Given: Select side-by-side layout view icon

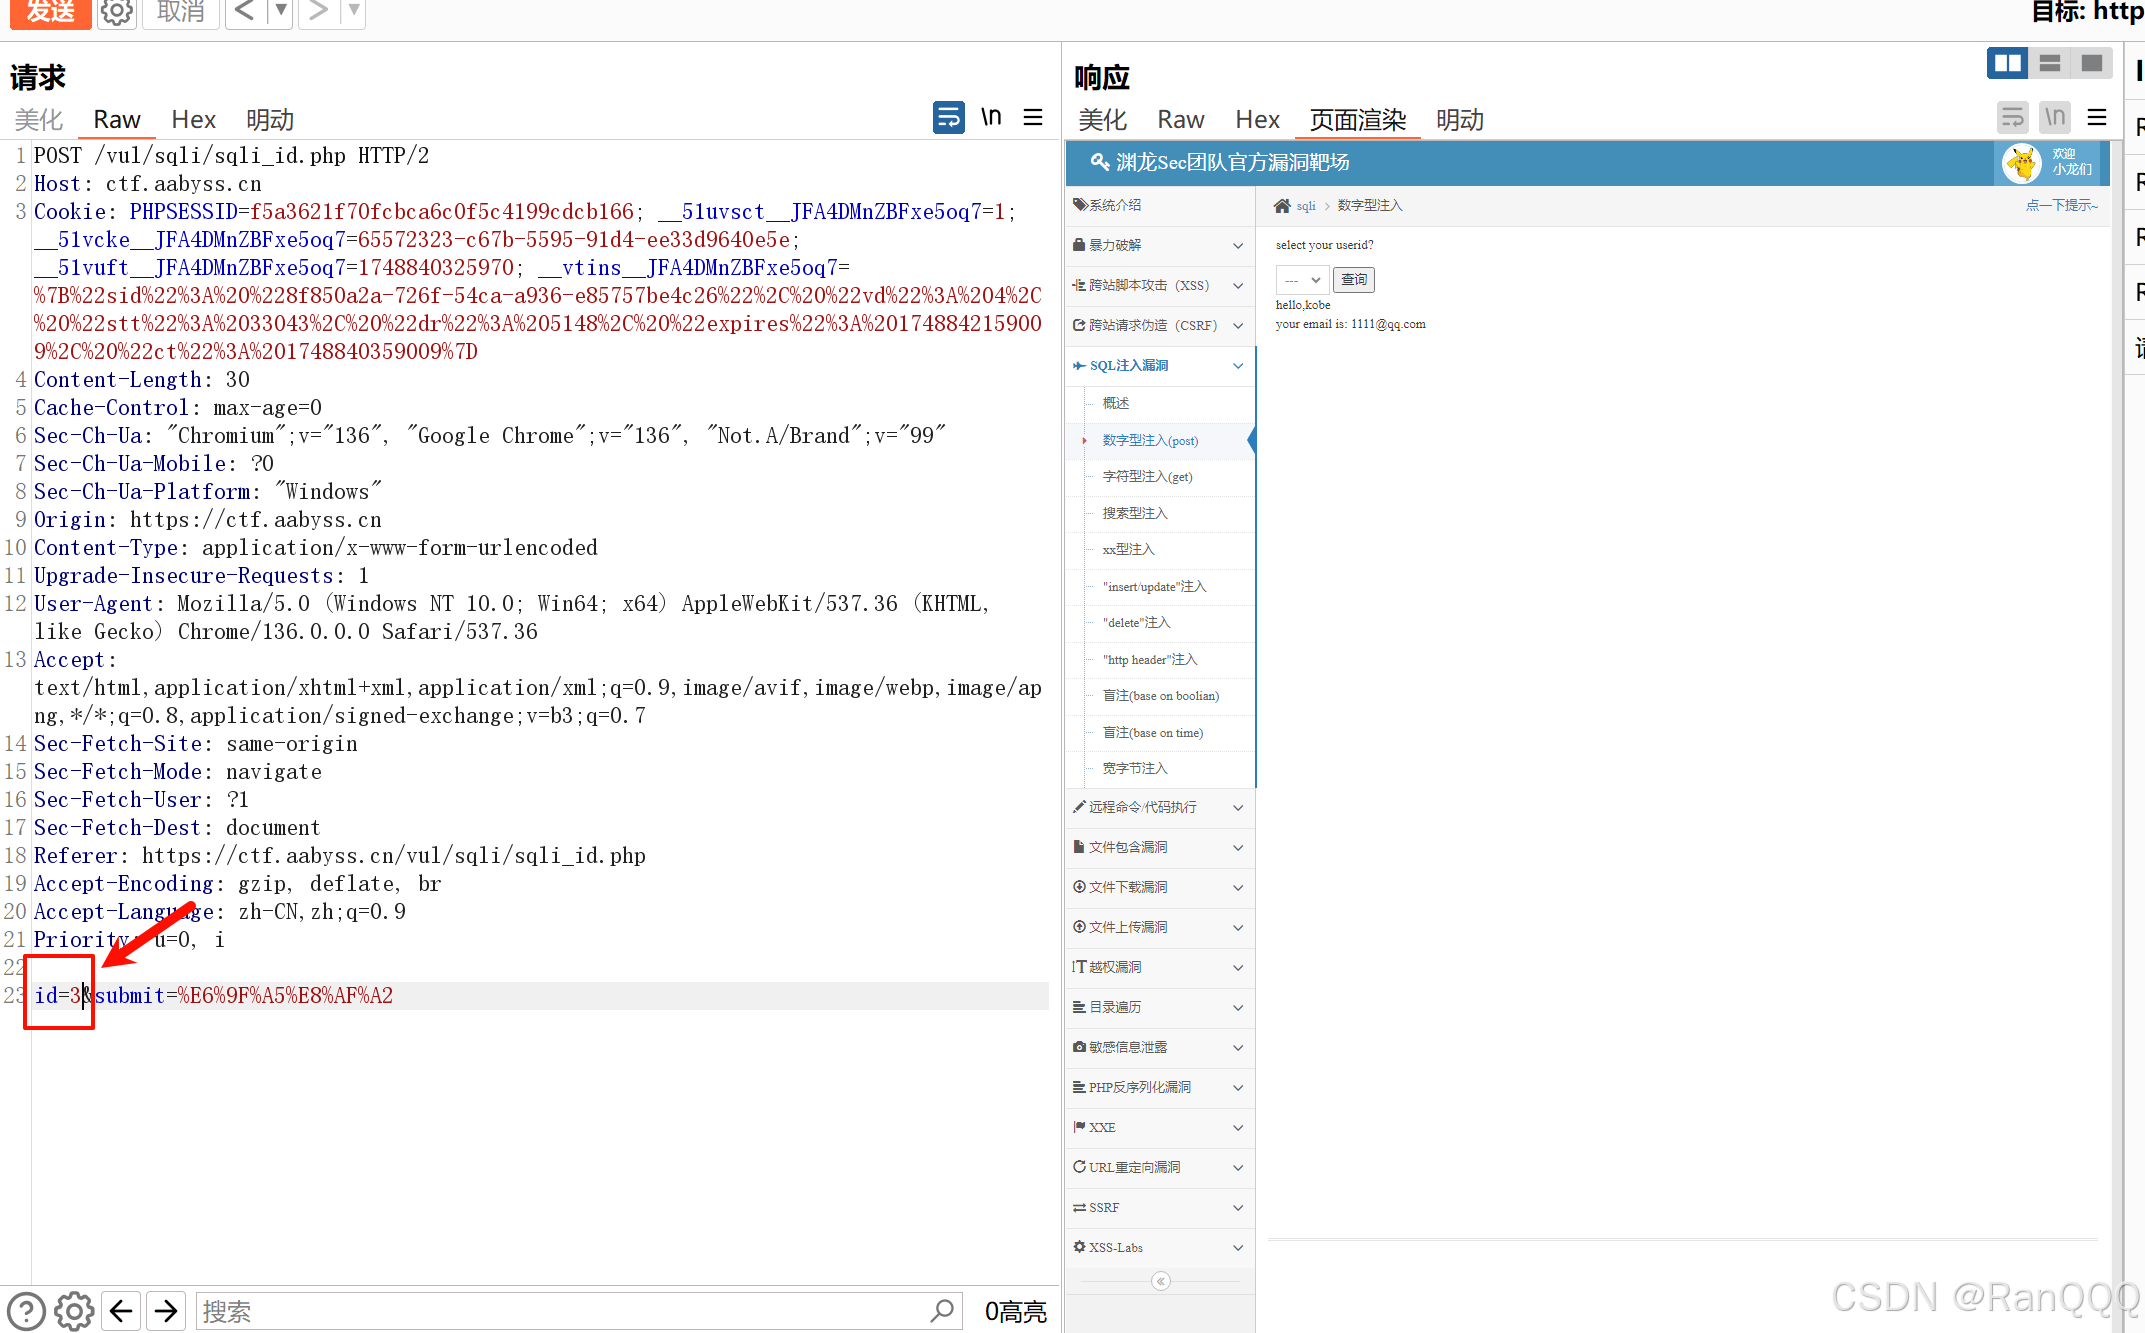Looking at the screenshot, I should click(x=2007, y=64).
